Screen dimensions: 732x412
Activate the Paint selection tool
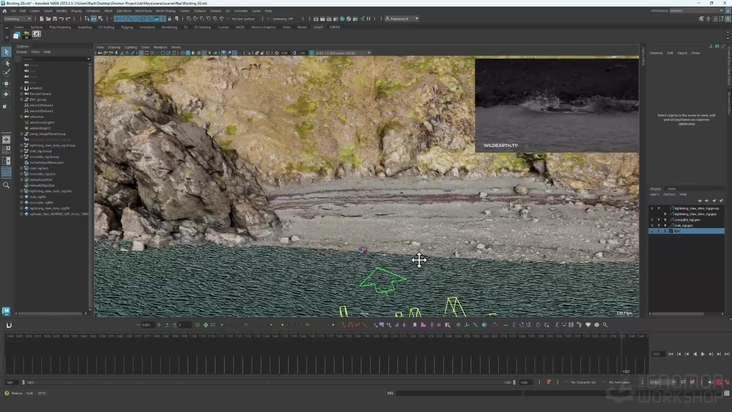click(6, 73)
